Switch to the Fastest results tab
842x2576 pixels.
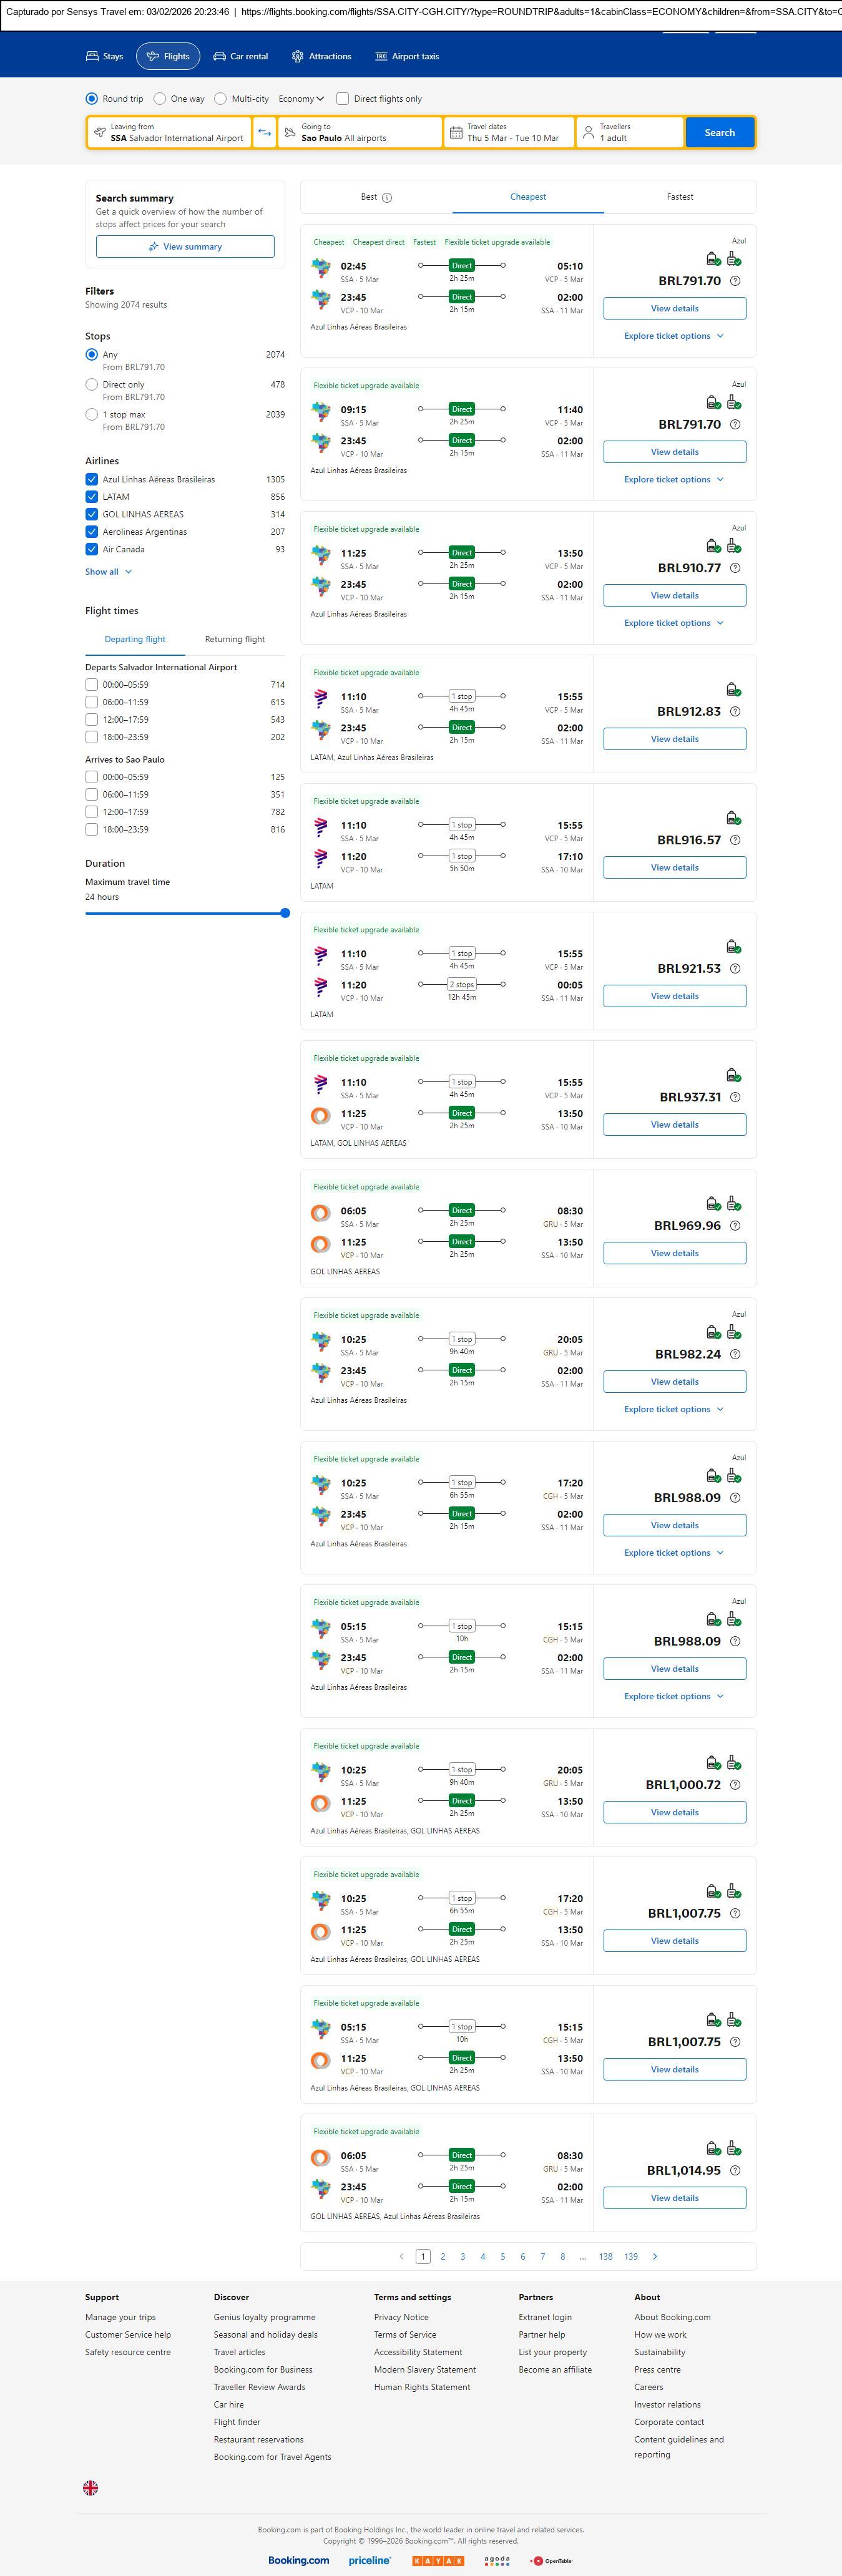point(680,197)
